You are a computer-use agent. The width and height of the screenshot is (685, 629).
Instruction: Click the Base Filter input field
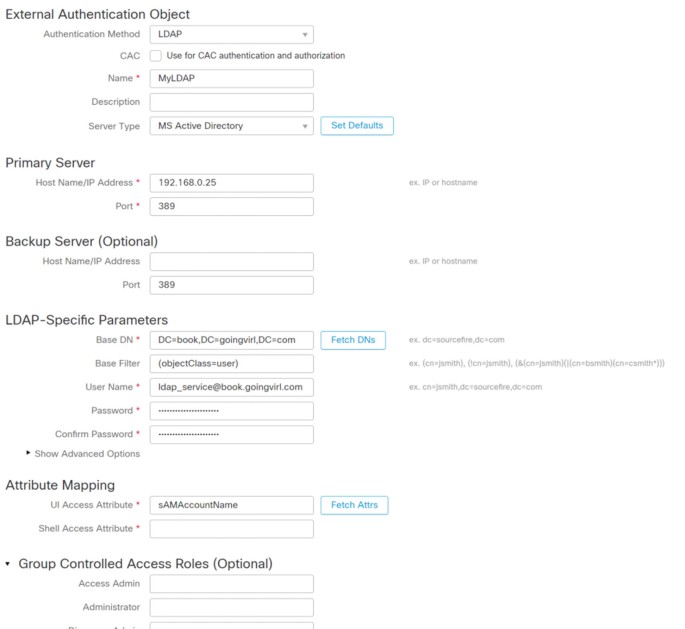(x=231, y=363)
